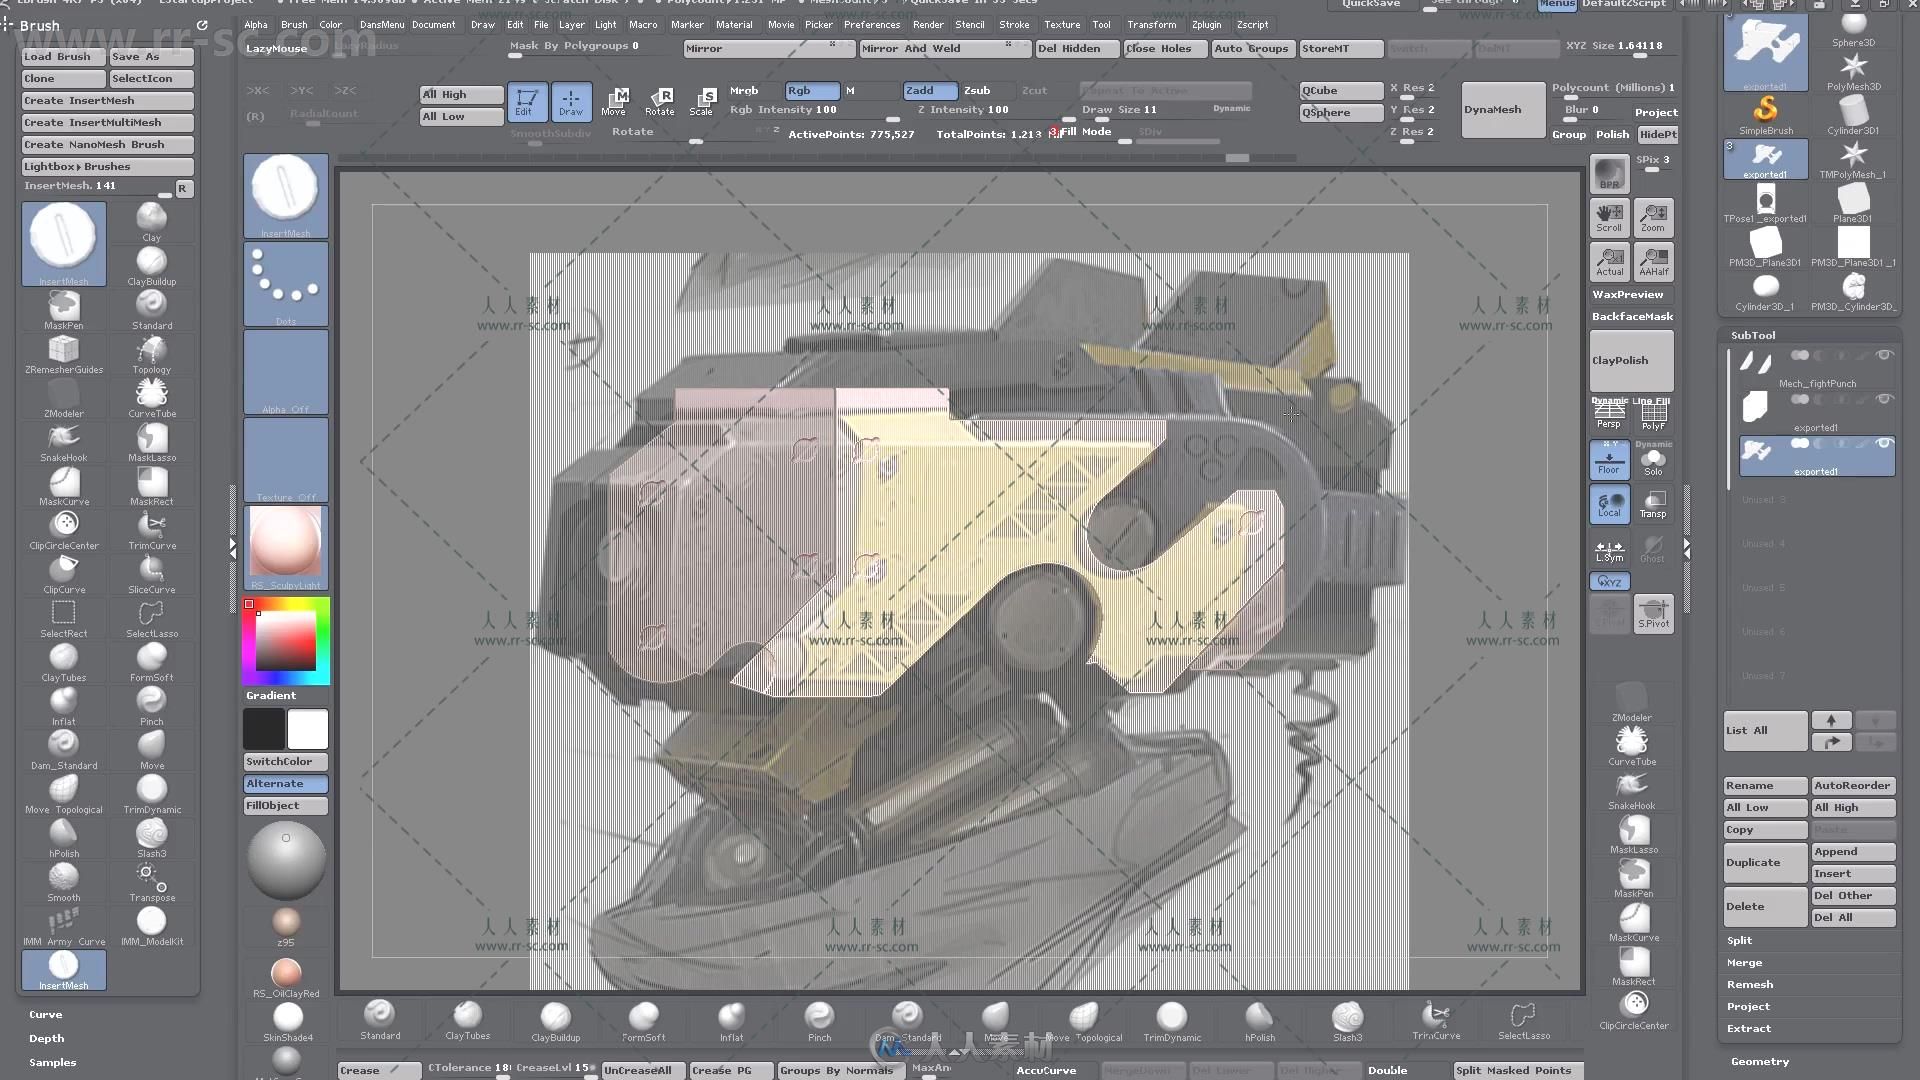The image size is (1920, 1080).
Task: Click Mirror And Weld button
Action: pos(944,48)
